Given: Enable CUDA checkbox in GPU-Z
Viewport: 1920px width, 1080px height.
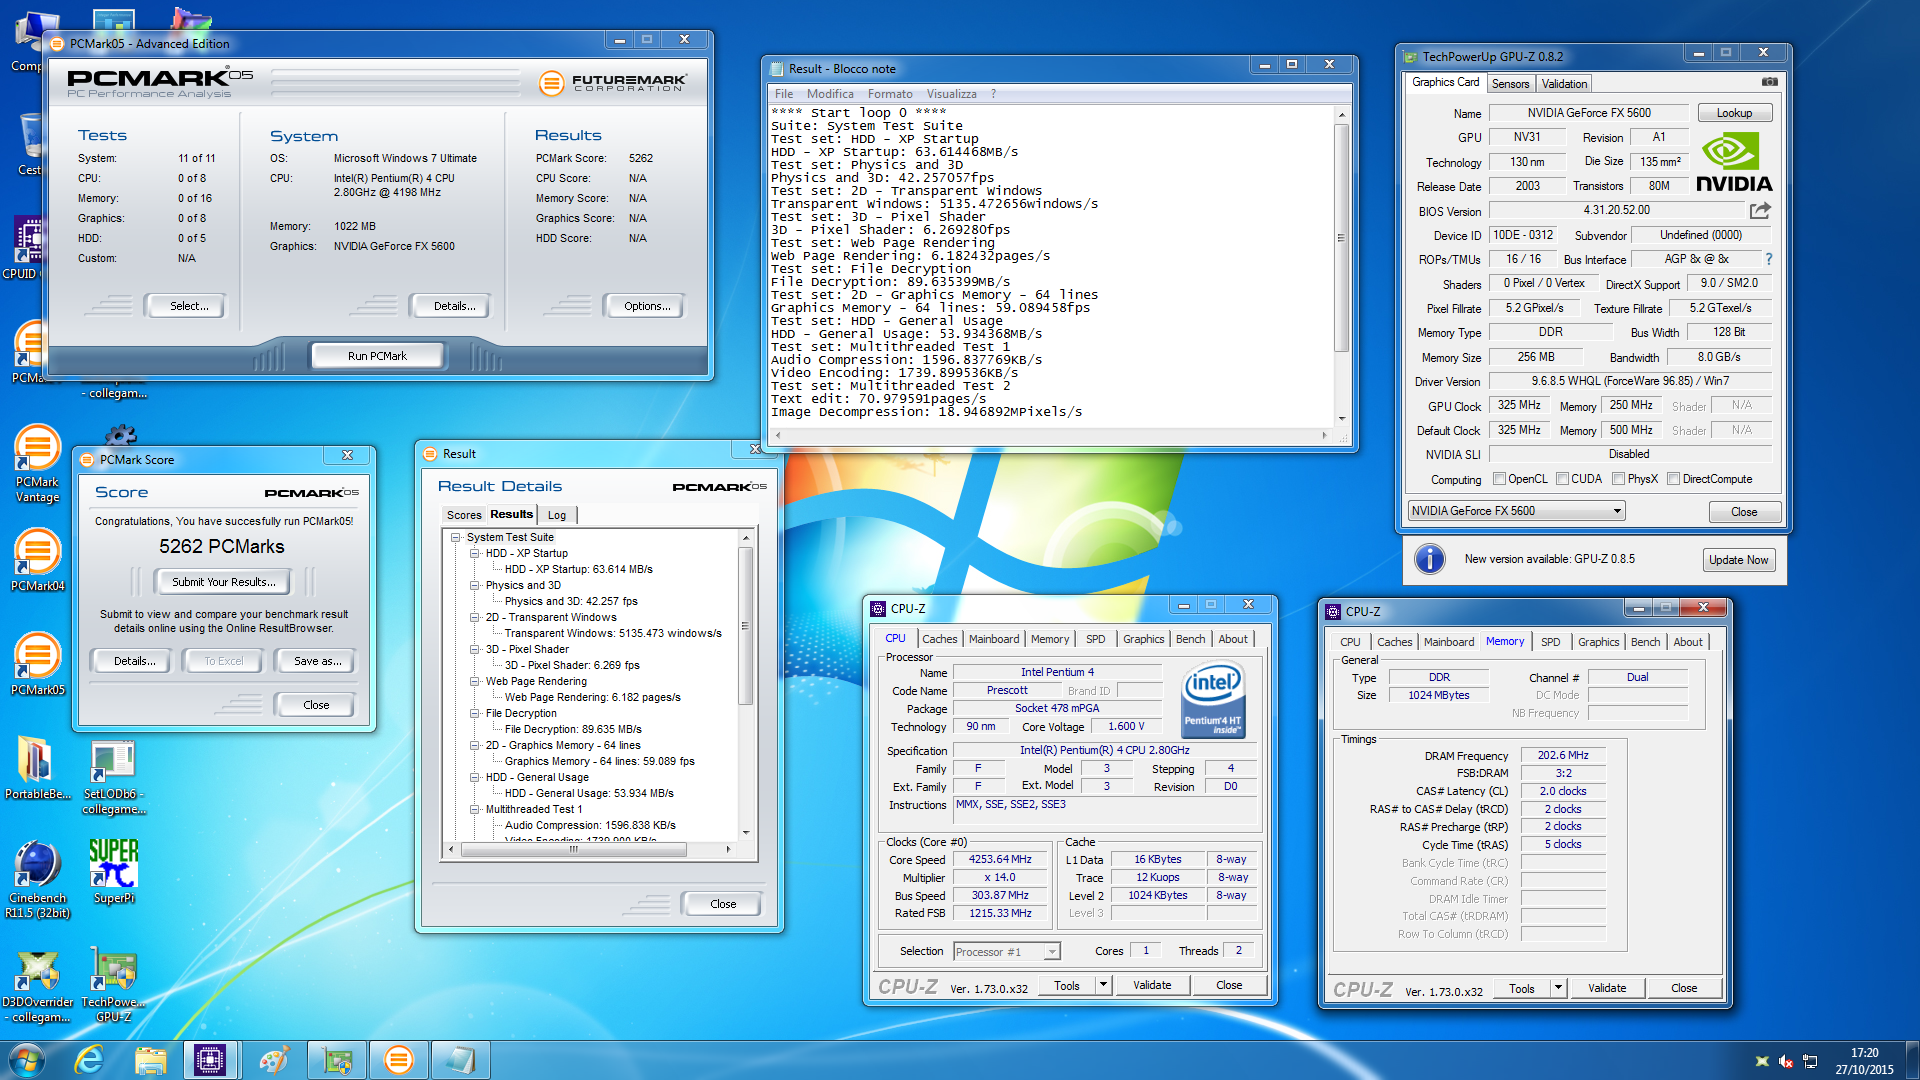Looking at the screenshot, I should click(x=1562, y=479).
